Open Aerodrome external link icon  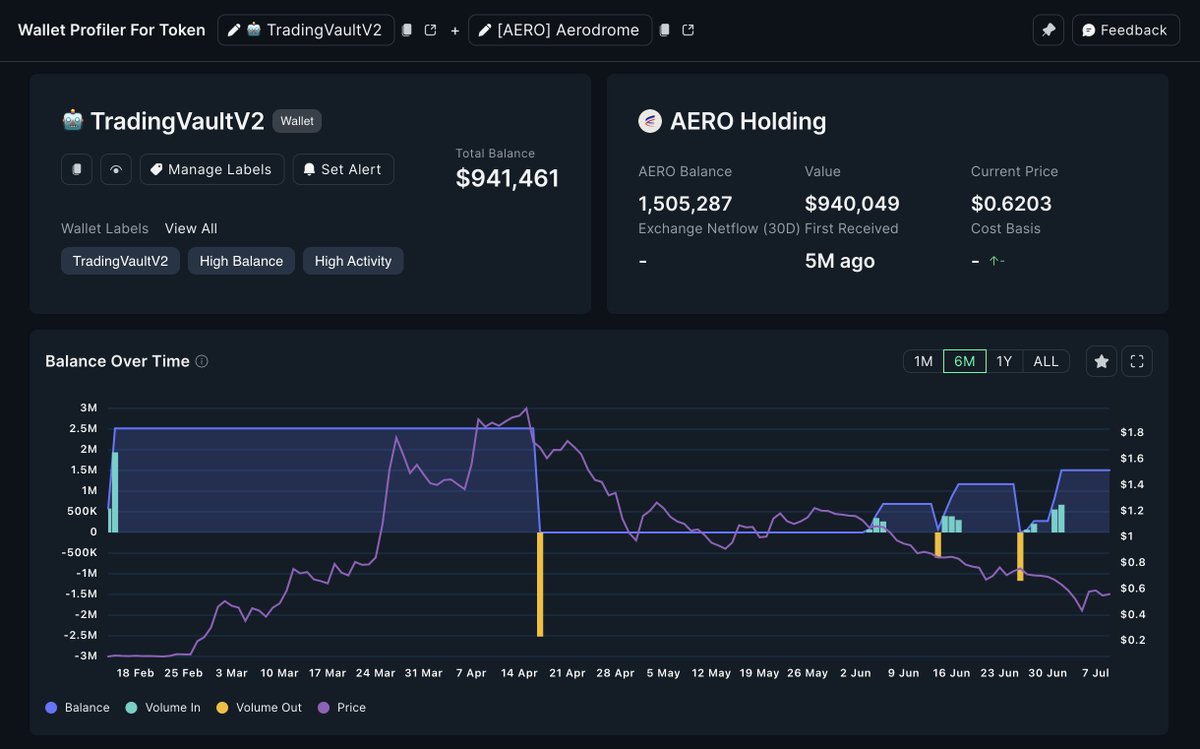click(x=689, y=30)
